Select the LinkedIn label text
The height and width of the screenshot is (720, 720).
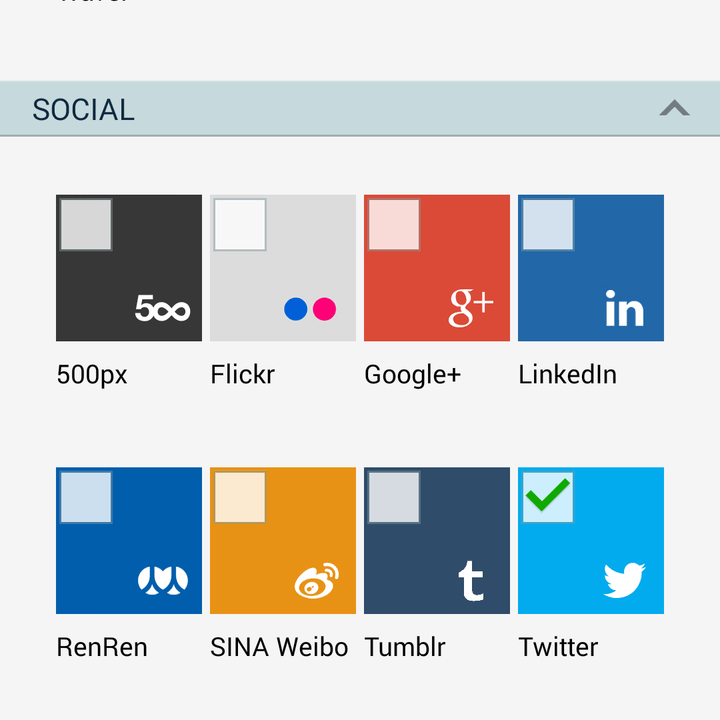pos(567,374)
